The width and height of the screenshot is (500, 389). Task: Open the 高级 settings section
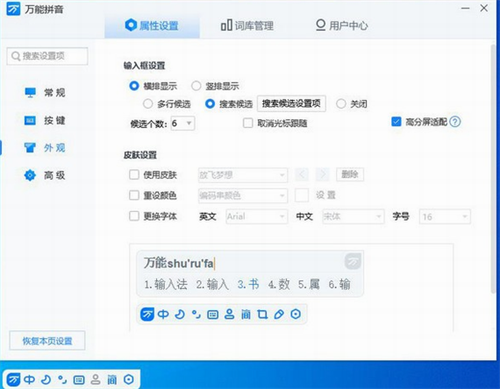pos(45,175)
